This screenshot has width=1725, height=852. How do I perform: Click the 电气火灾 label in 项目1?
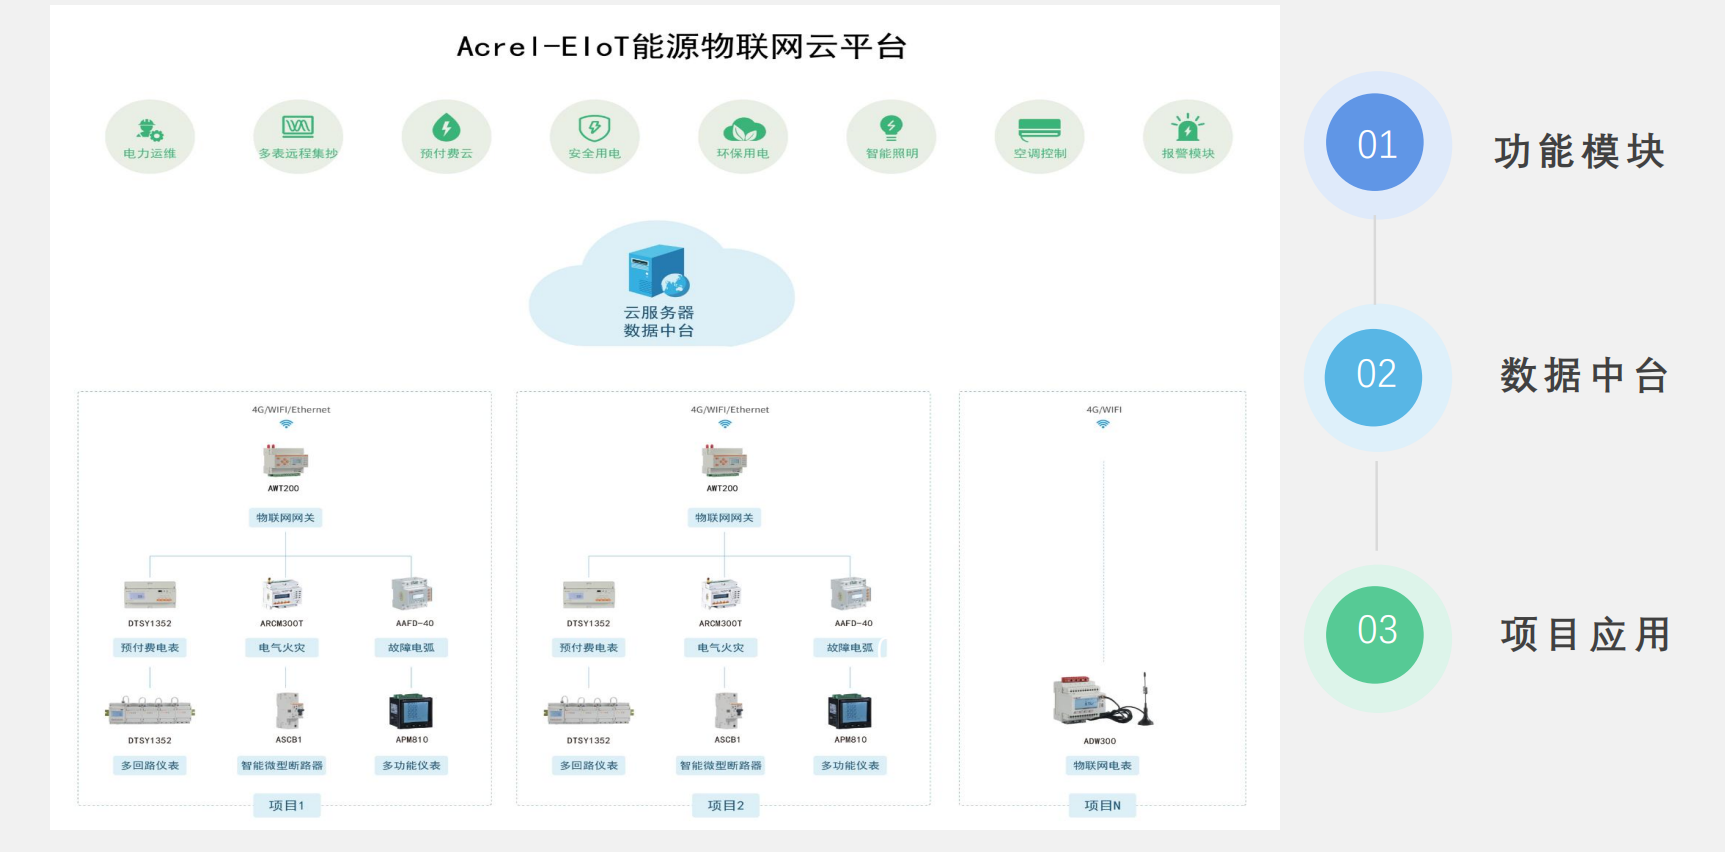point(282,647)
